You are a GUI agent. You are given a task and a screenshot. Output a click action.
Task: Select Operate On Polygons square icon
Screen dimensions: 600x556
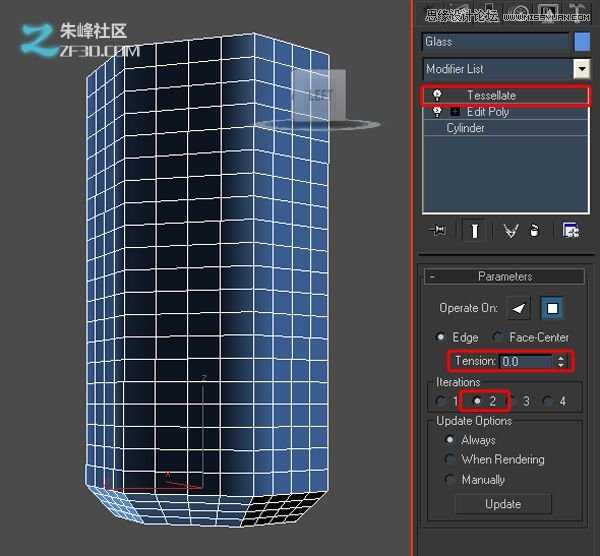(552, 308)
